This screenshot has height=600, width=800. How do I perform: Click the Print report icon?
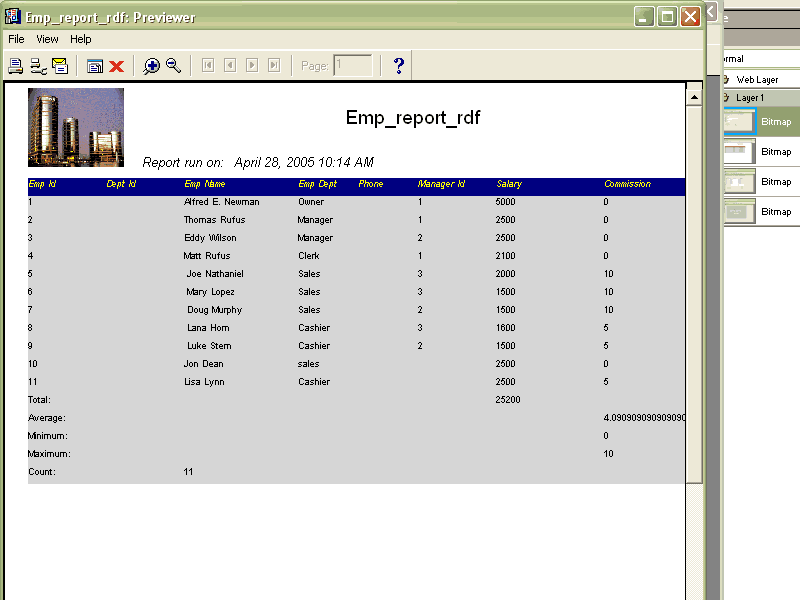(16, 66)
